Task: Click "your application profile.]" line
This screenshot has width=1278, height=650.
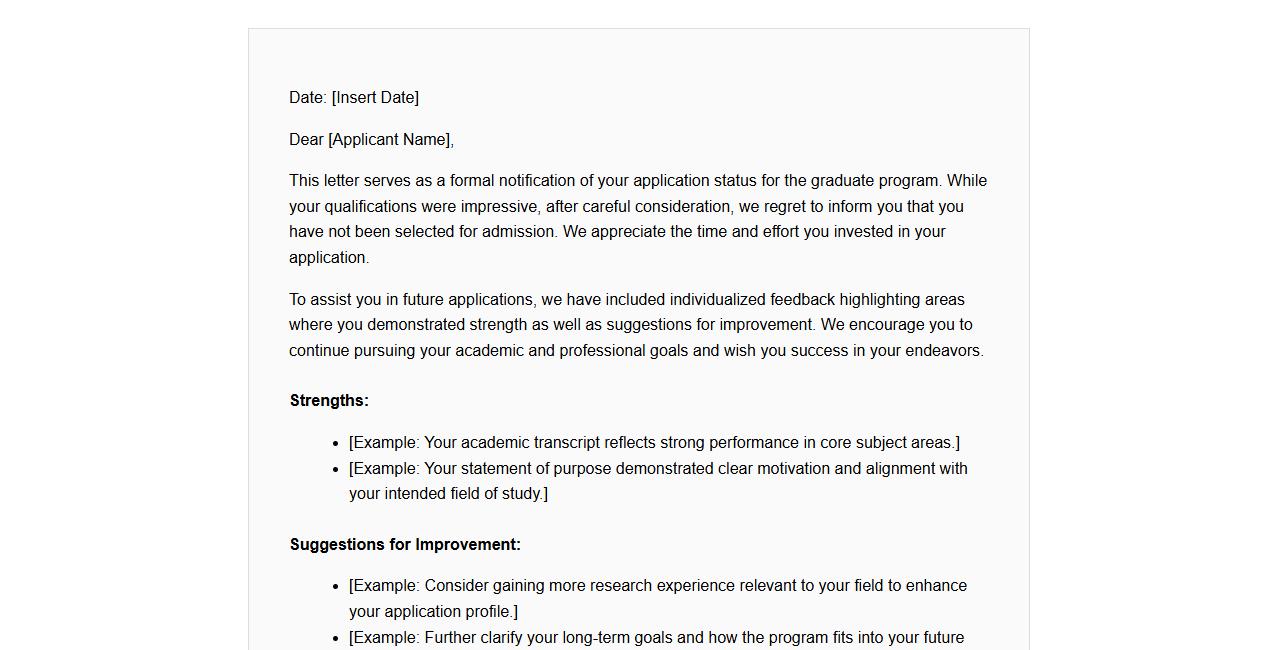Action: tap(433, 612)
